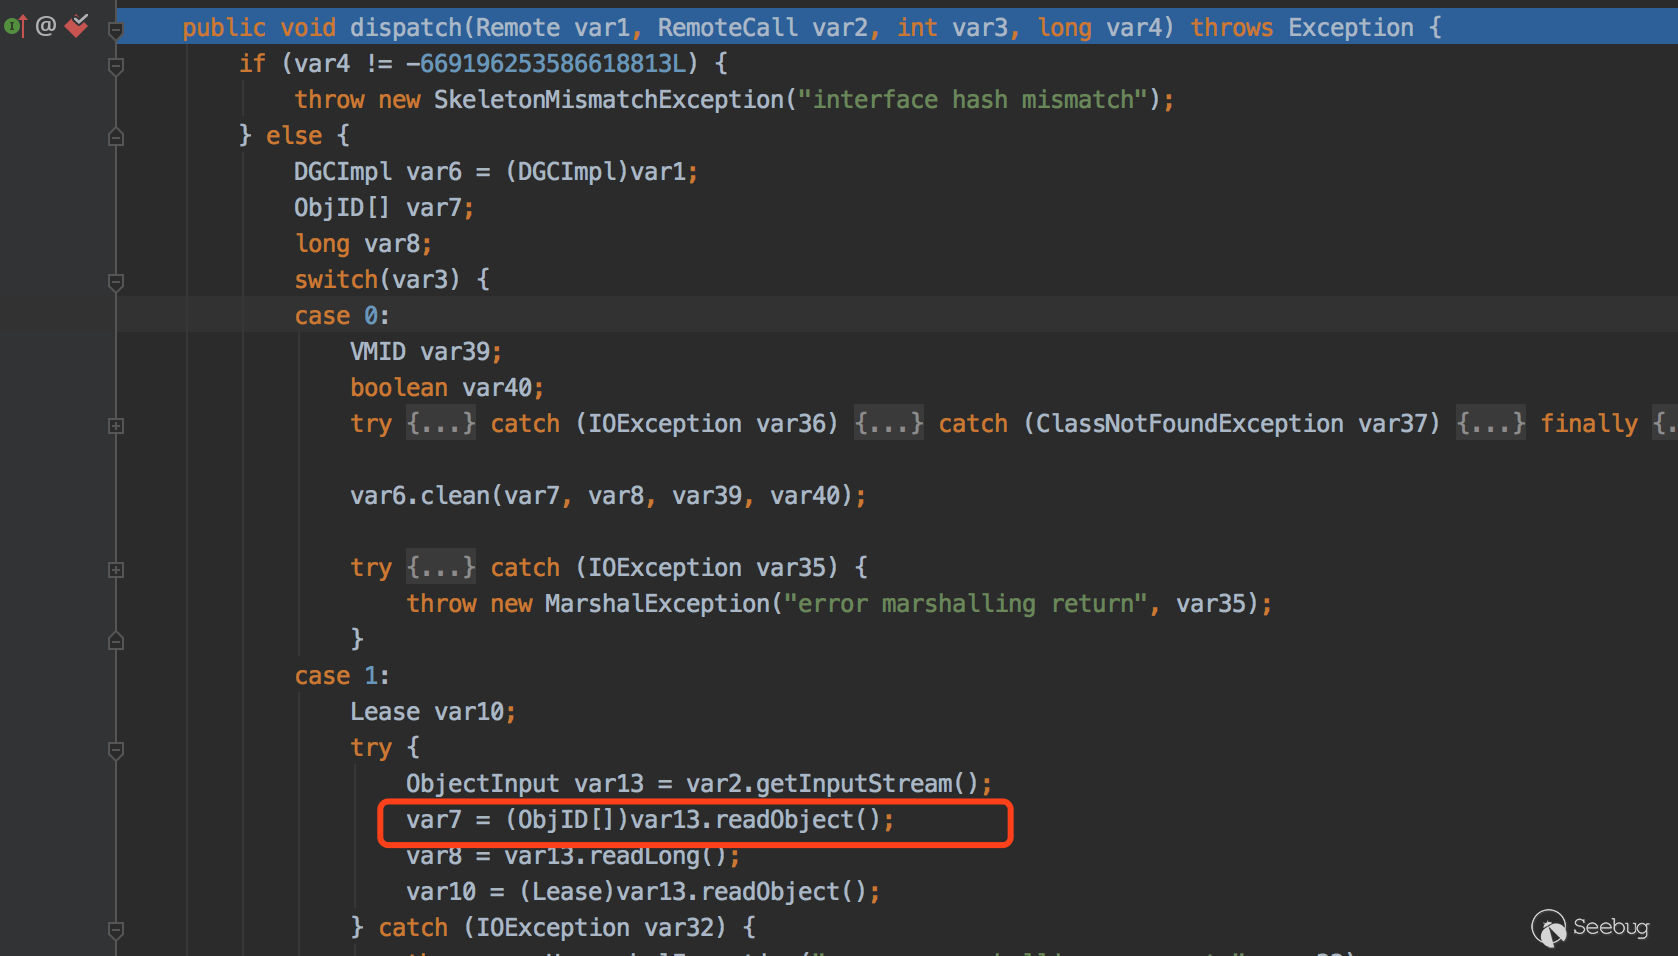
Task: Click fold end marker after MarshalException catch
Action: (x=116, y=641)
